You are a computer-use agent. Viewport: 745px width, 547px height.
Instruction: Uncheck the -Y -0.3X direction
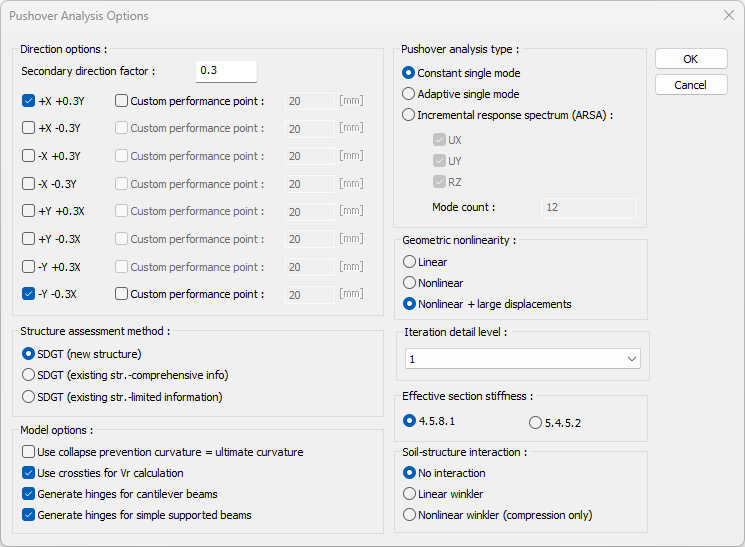[29, 295]
